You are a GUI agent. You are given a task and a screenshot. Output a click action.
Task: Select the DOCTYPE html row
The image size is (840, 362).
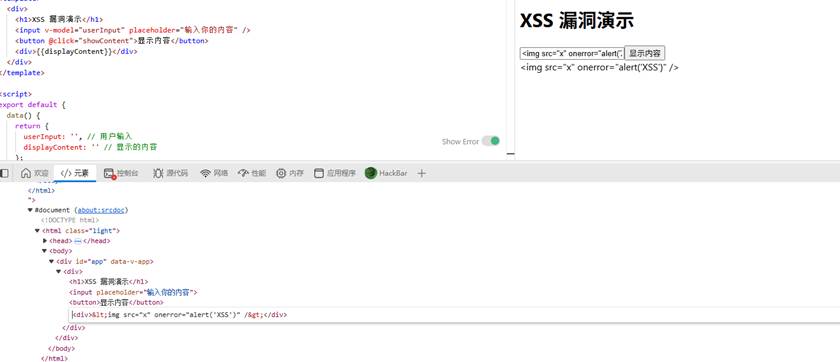(70, 220)
